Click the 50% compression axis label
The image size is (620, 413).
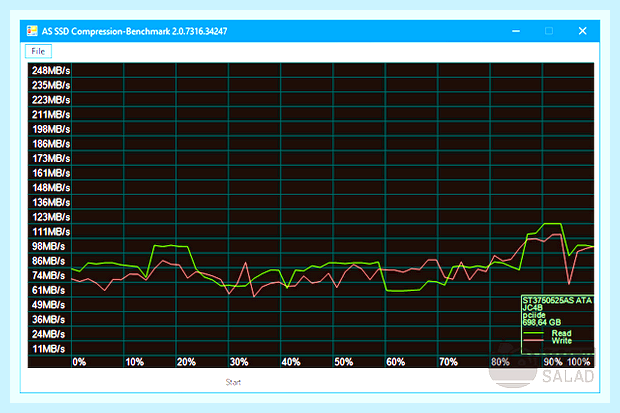coord(344,362)
